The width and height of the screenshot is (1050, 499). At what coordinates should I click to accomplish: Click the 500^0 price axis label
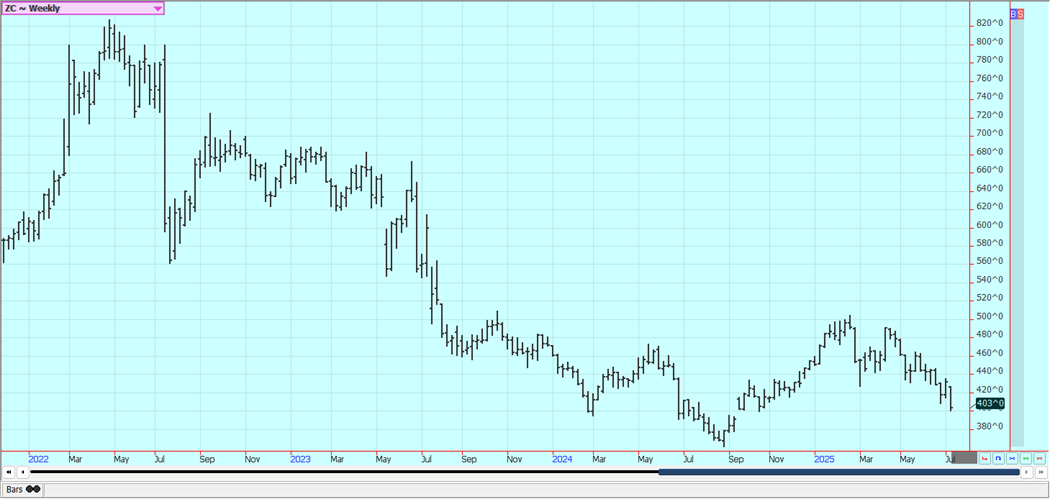pos(990,316)
